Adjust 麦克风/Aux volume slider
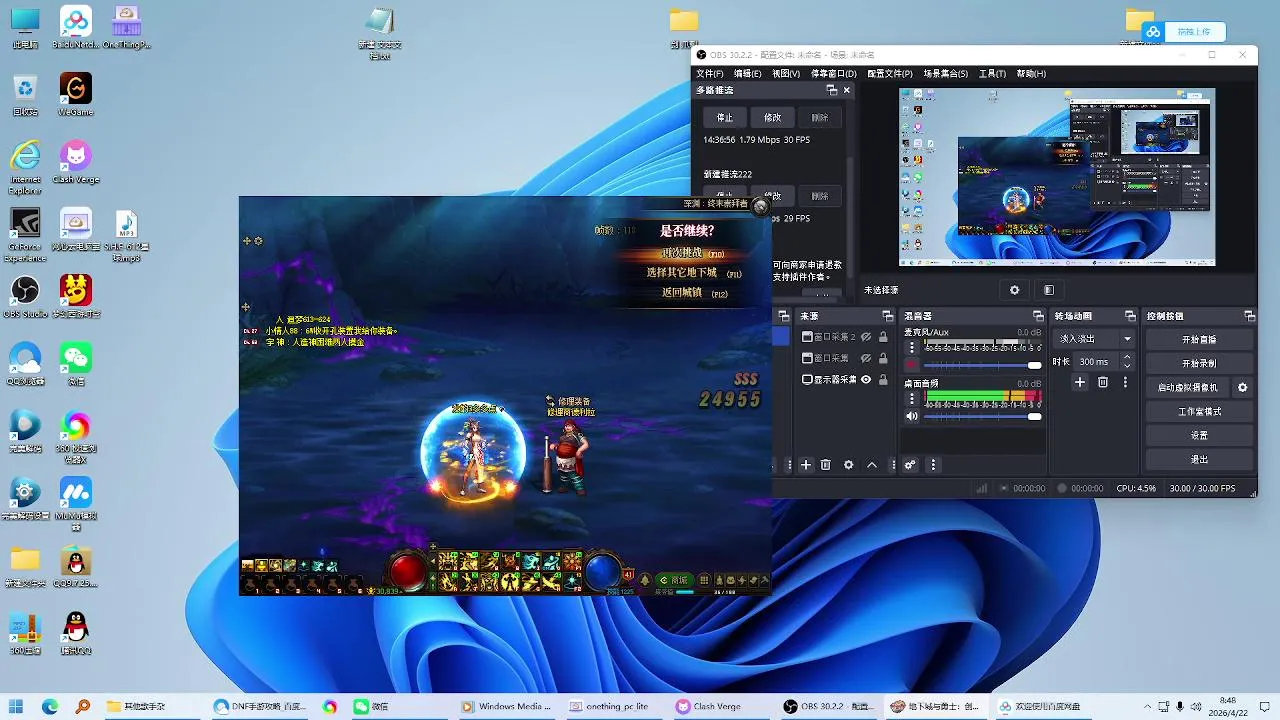This screenshot has width=1280, height=720. pyautogui.click(x=982, y=365)
